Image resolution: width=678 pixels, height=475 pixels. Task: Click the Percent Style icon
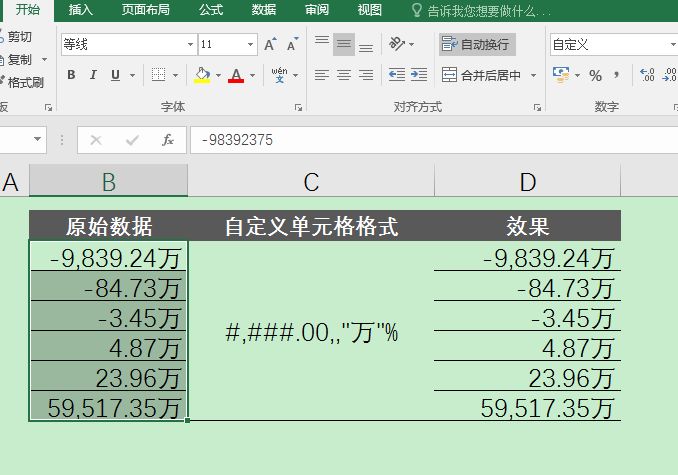tap(595, 76)
